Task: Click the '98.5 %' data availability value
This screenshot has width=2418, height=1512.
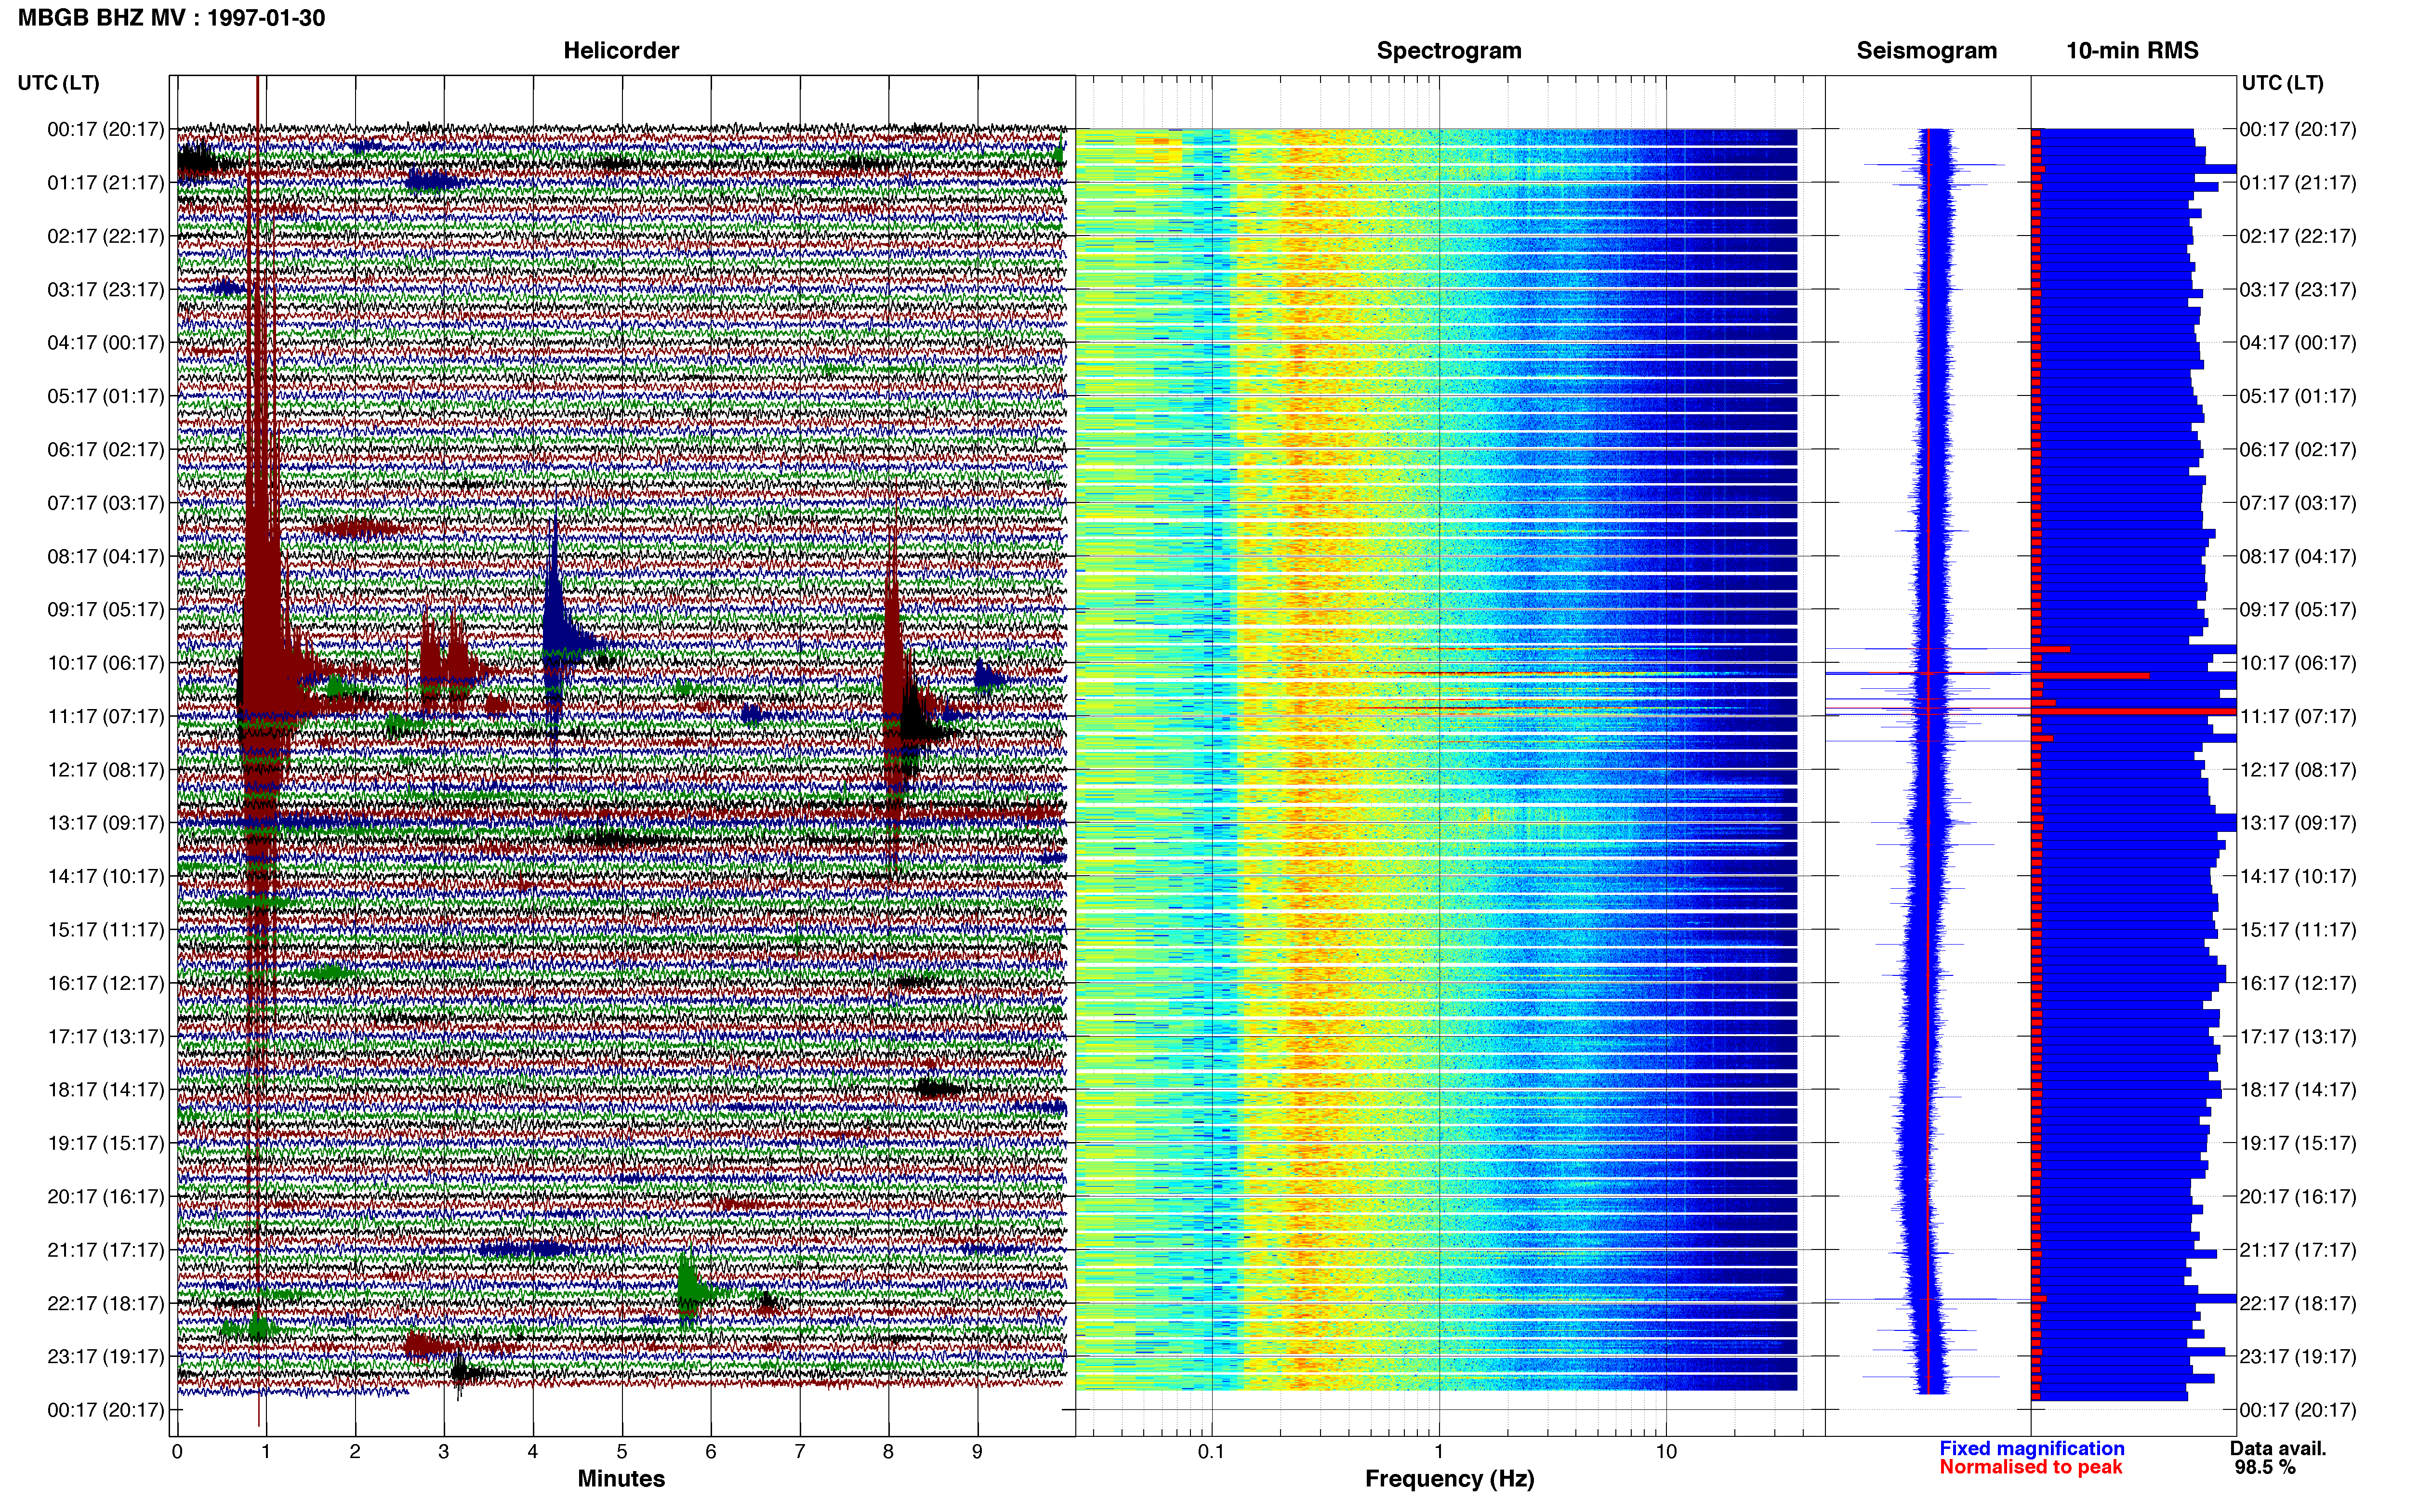Action: coord(2265,1467)
